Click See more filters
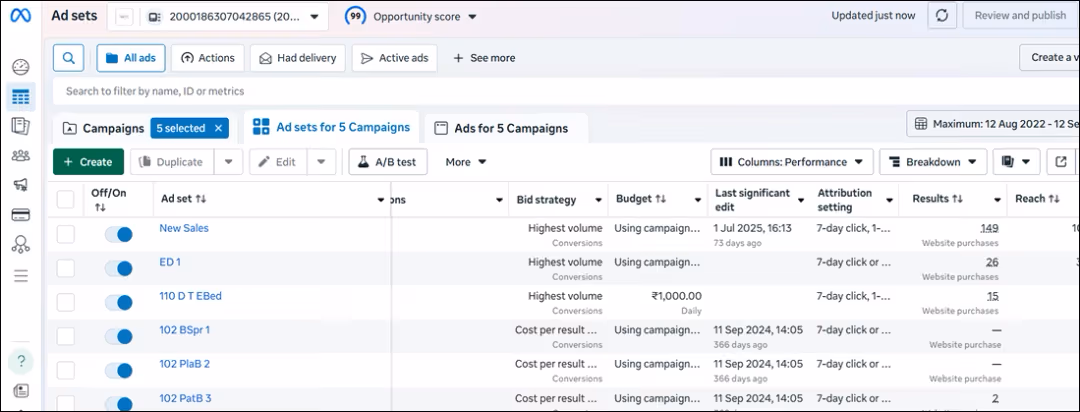Screen dimensions: 1080x412 pyautogui.click(x=484, y=58)
